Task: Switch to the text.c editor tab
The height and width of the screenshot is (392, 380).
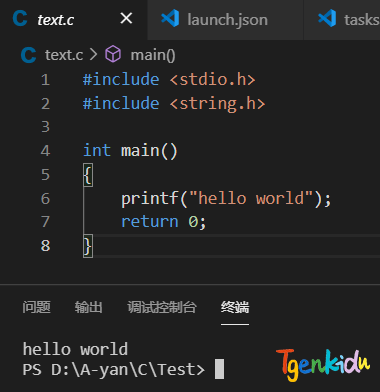Action: [x=73, y=20]
